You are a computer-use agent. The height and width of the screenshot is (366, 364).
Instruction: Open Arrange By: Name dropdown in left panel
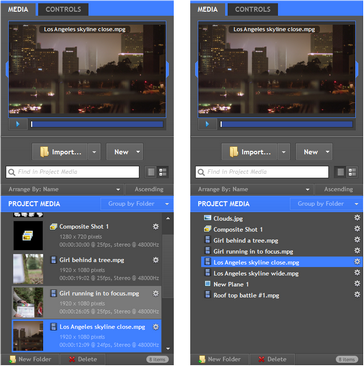(63, 189)
